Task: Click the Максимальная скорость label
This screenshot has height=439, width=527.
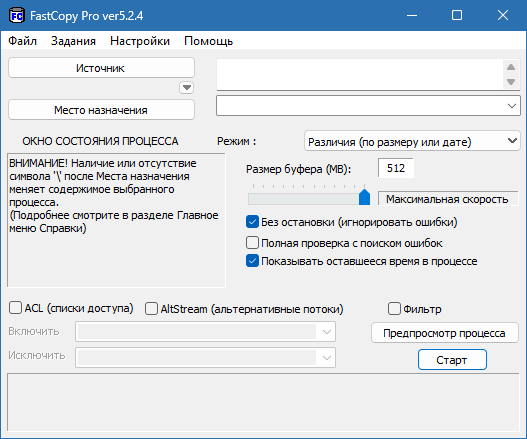Action: click(x=448, y=199)
